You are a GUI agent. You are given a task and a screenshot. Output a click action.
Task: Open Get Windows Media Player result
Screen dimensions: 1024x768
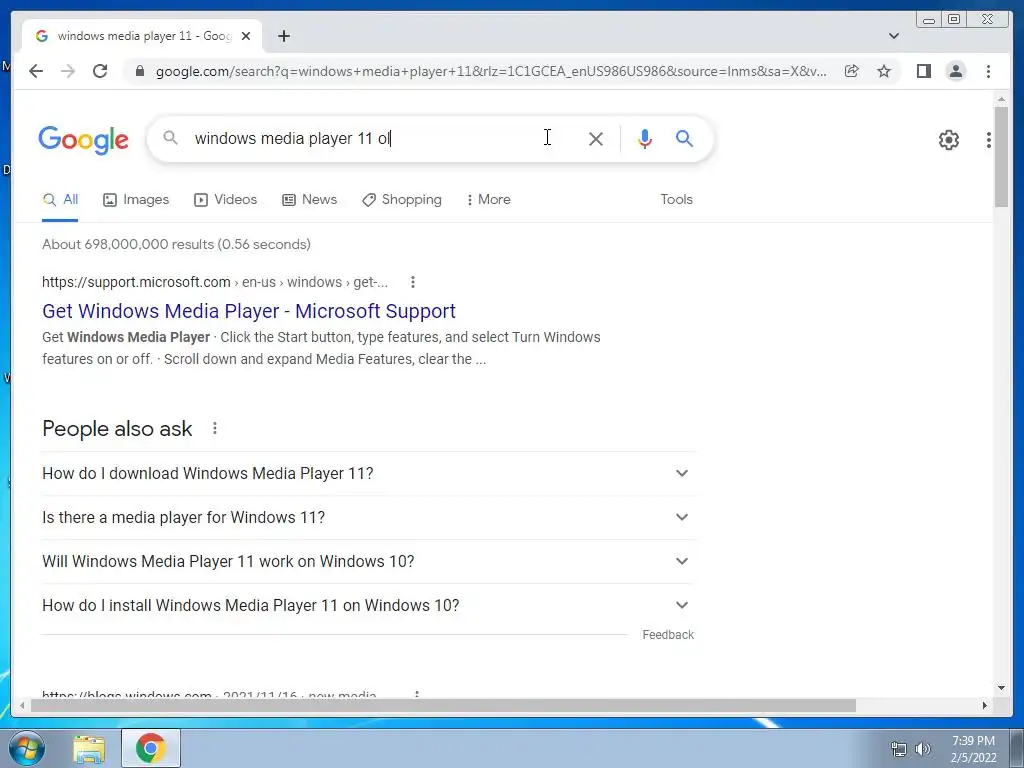[x=249, y=311]
